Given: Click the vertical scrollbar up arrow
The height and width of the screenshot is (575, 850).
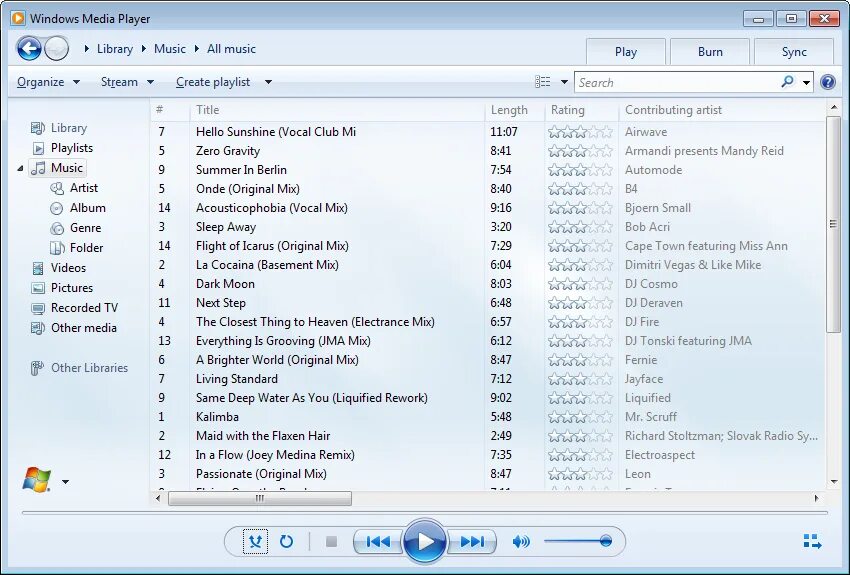Looking at the screenshot, I should click(833, 108).
